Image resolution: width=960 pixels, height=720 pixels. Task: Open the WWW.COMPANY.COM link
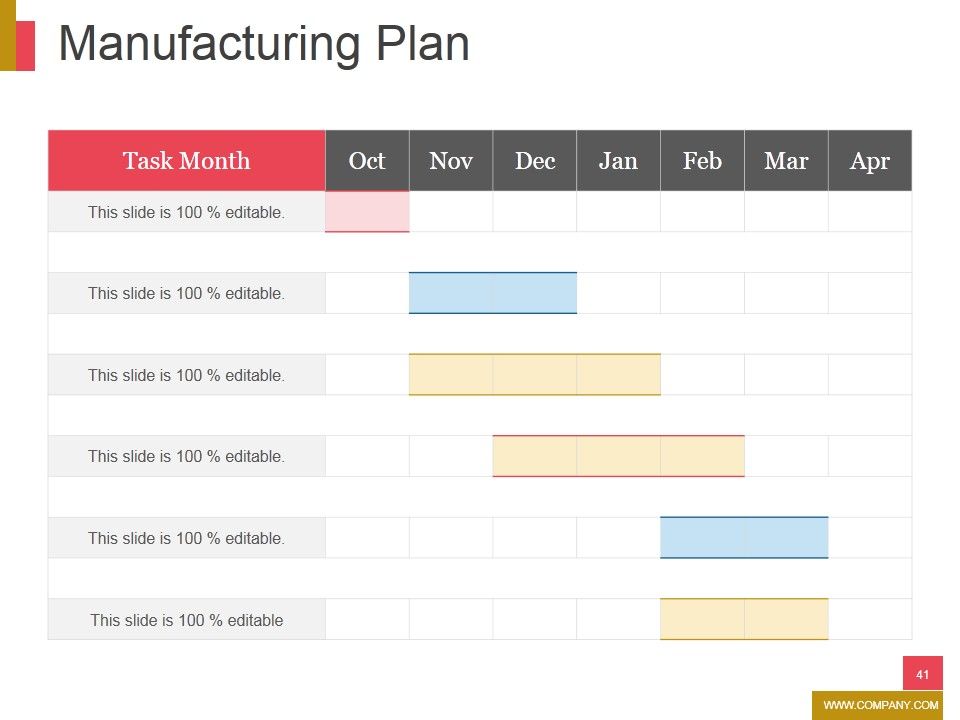pos(880,705)
